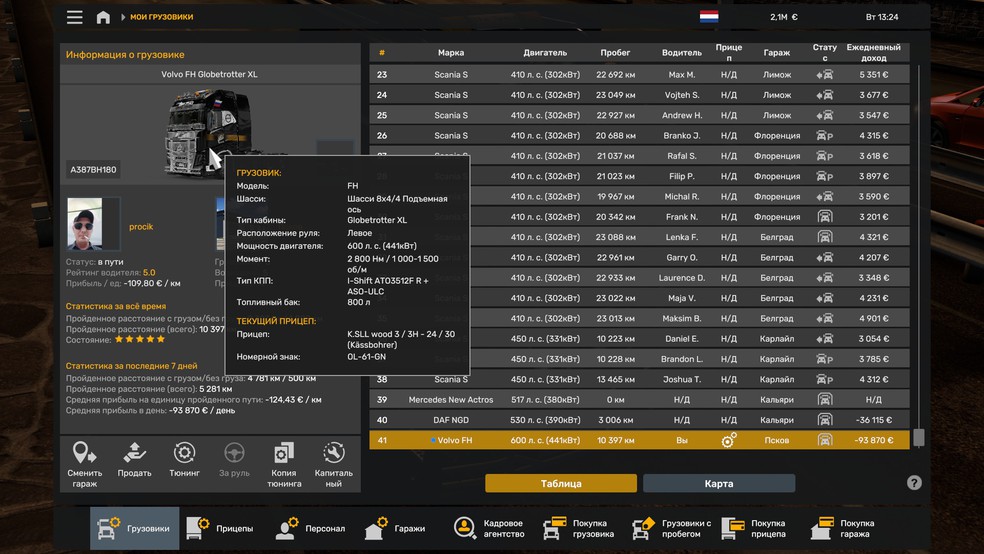Select highlighted row 41 Volvo FH
Image resolution: width=984 pixels, height=554 pixels.
click(x=639, y=440)
